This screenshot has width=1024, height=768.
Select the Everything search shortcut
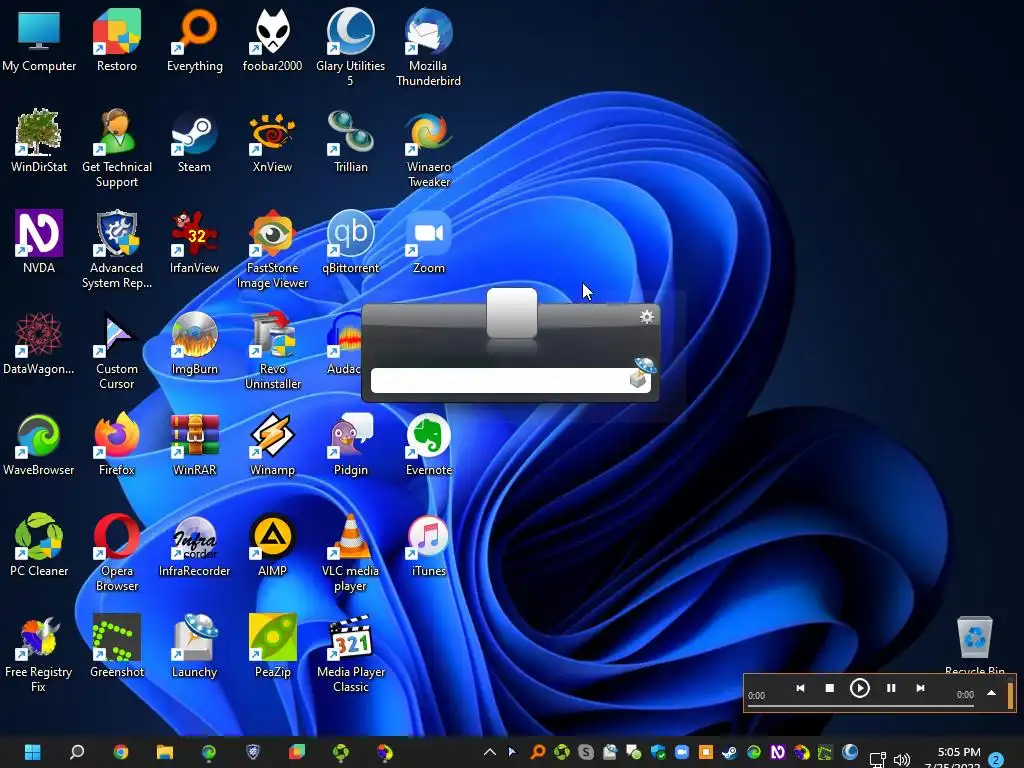click(x=195, y=40)
